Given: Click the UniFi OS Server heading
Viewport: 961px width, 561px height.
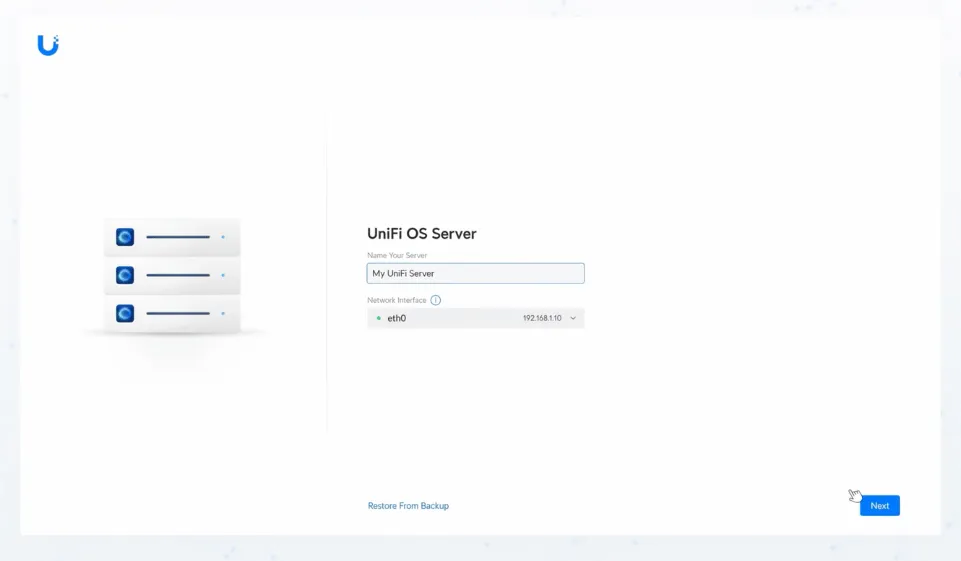Looking at the screenshot, I should pyautogui.click(x=422, y=234).
